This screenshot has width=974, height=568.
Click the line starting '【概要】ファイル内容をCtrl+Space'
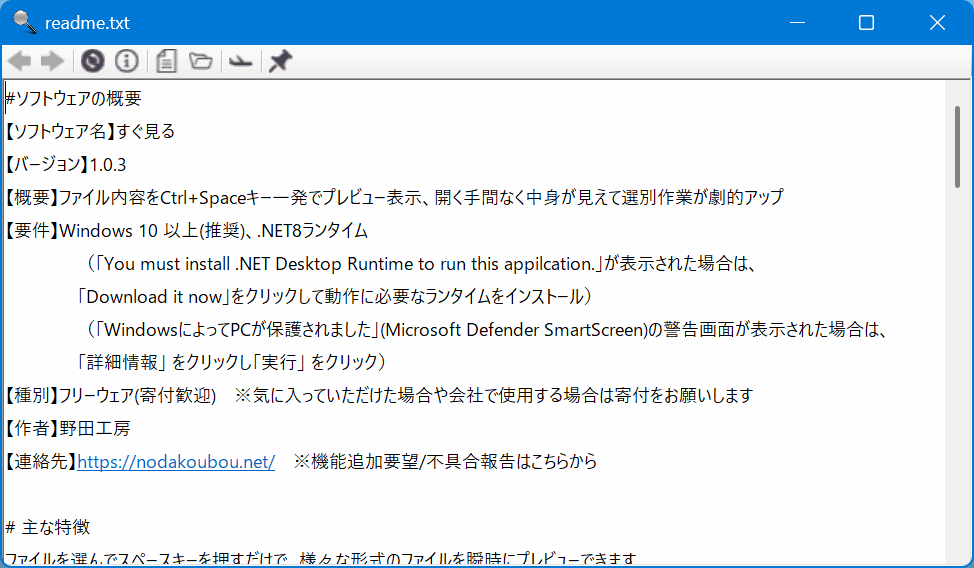pos(394,198)
